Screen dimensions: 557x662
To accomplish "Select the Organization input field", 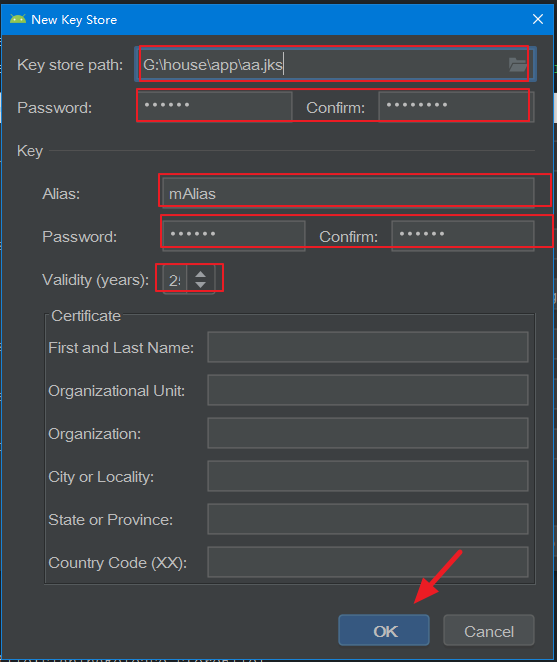I will (x=368, y=433).
